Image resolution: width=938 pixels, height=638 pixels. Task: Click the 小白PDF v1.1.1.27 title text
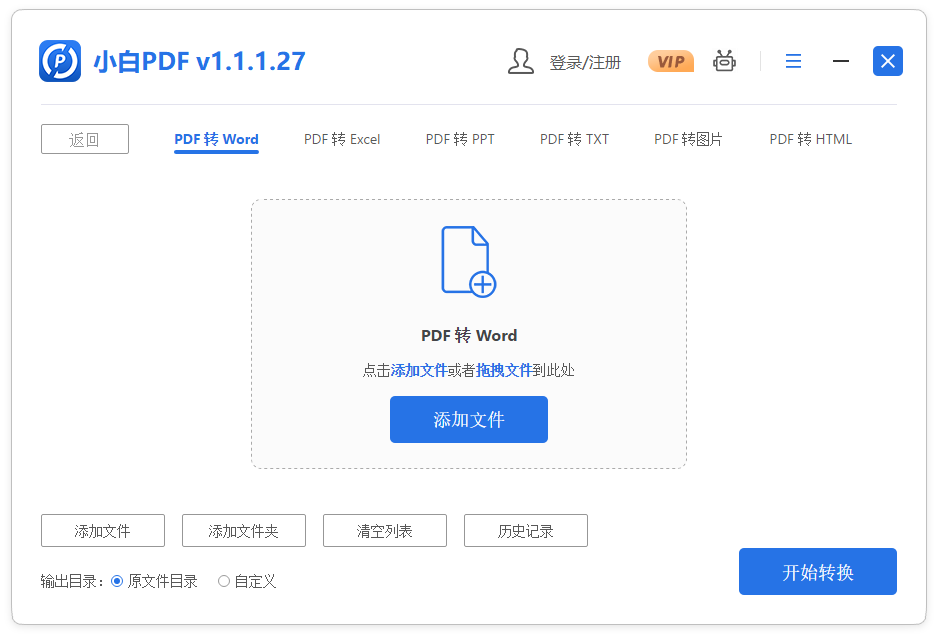(x=199, y=62)
